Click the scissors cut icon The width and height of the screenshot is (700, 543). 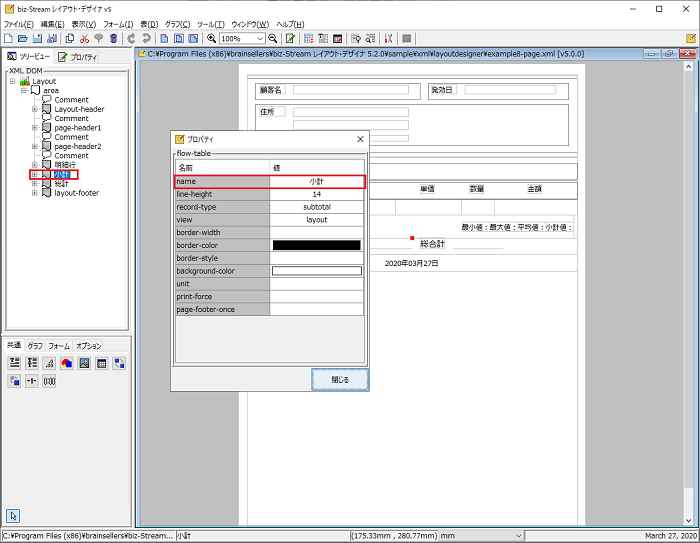click(84, 38)
